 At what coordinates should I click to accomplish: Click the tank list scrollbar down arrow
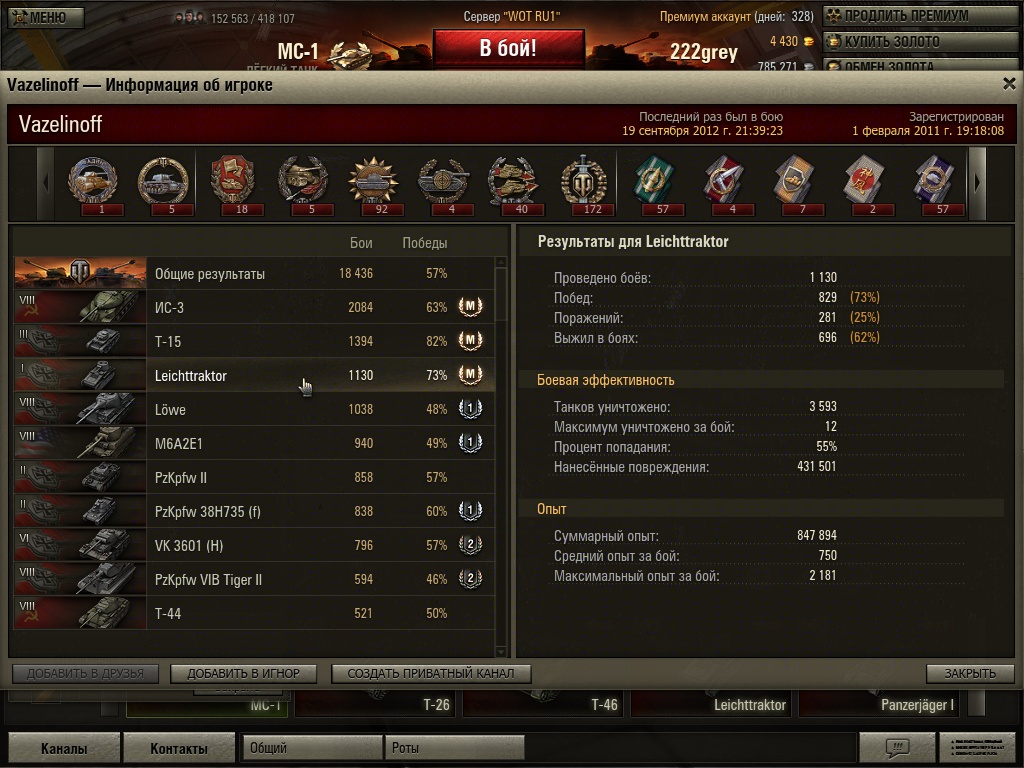click(501, 651)
